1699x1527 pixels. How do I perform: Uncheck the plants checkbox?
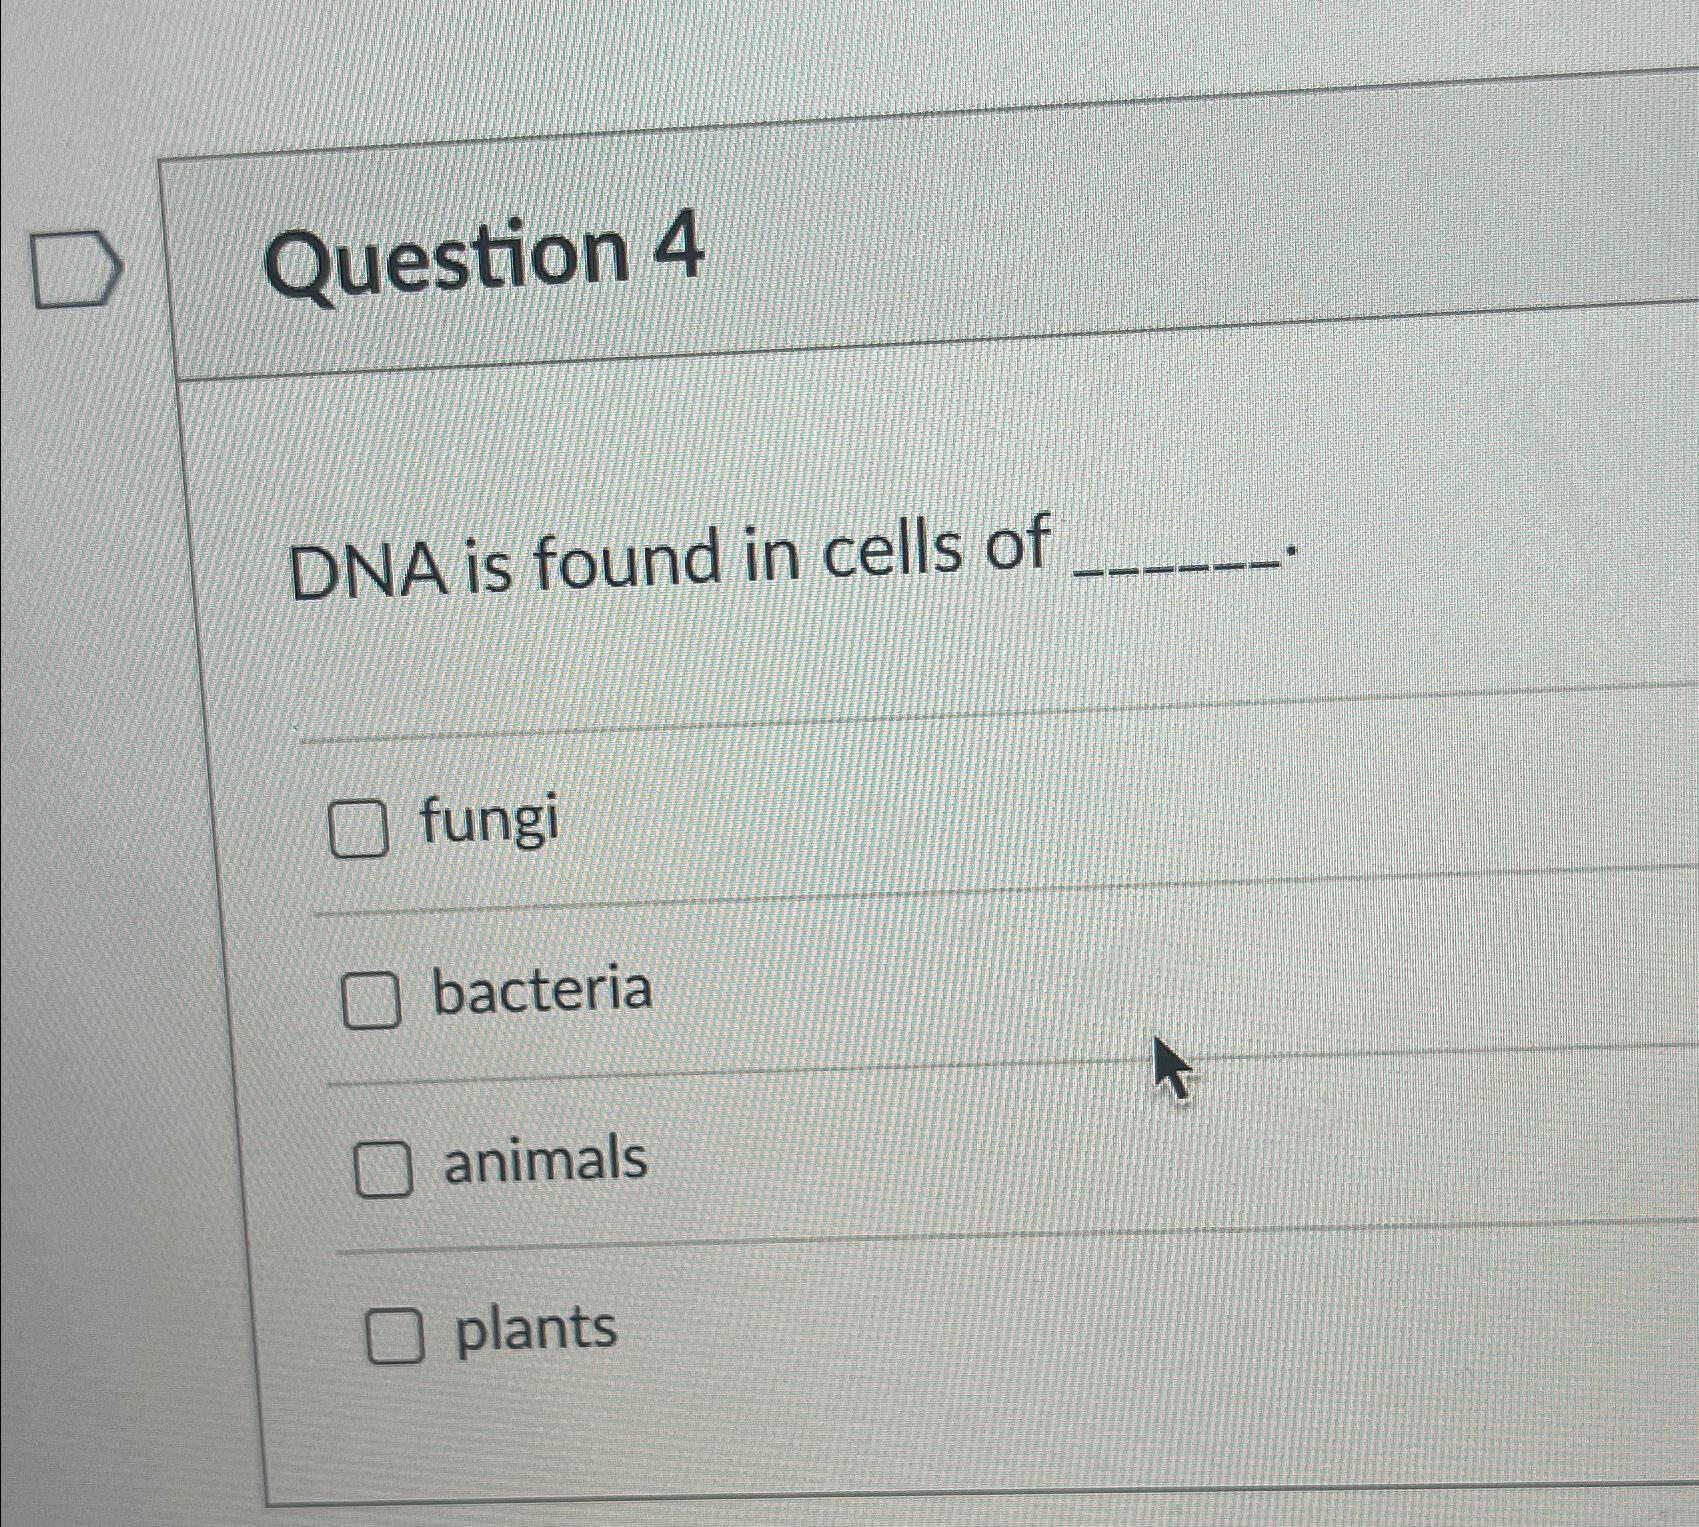point(394,1335)
